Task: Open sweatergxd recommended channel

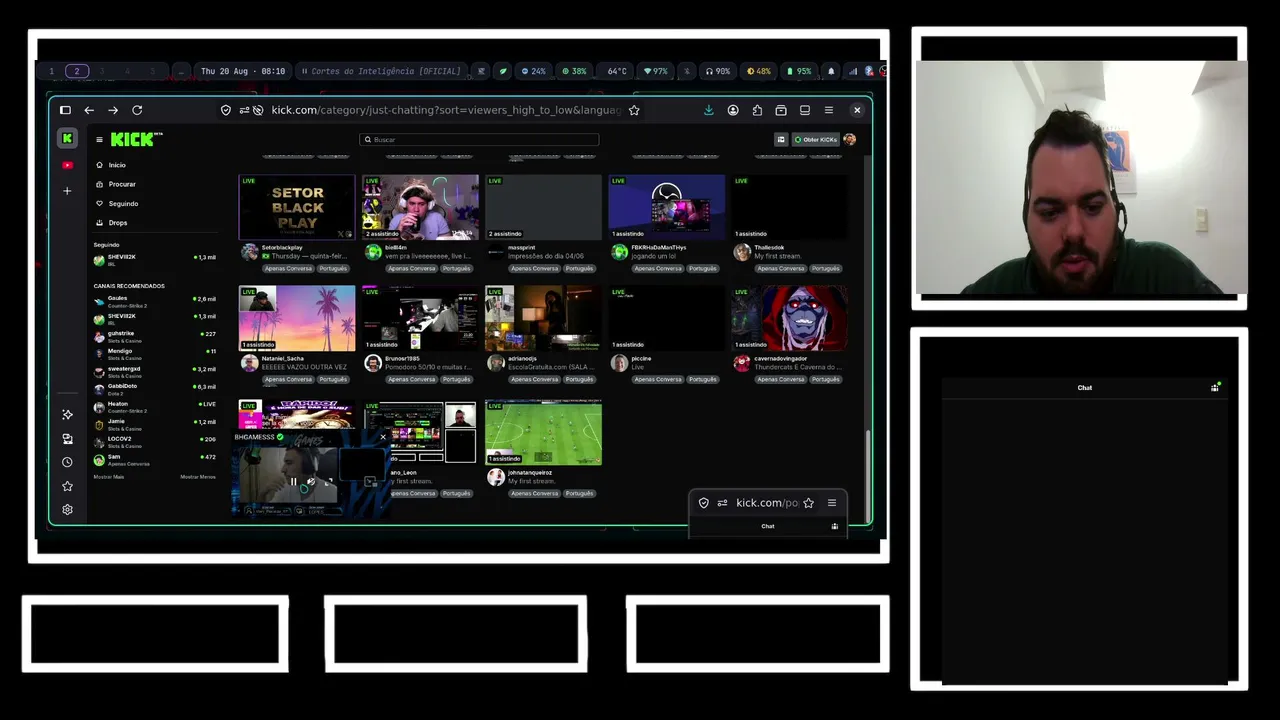Action: pyautogui.click(x=155, y=371)
